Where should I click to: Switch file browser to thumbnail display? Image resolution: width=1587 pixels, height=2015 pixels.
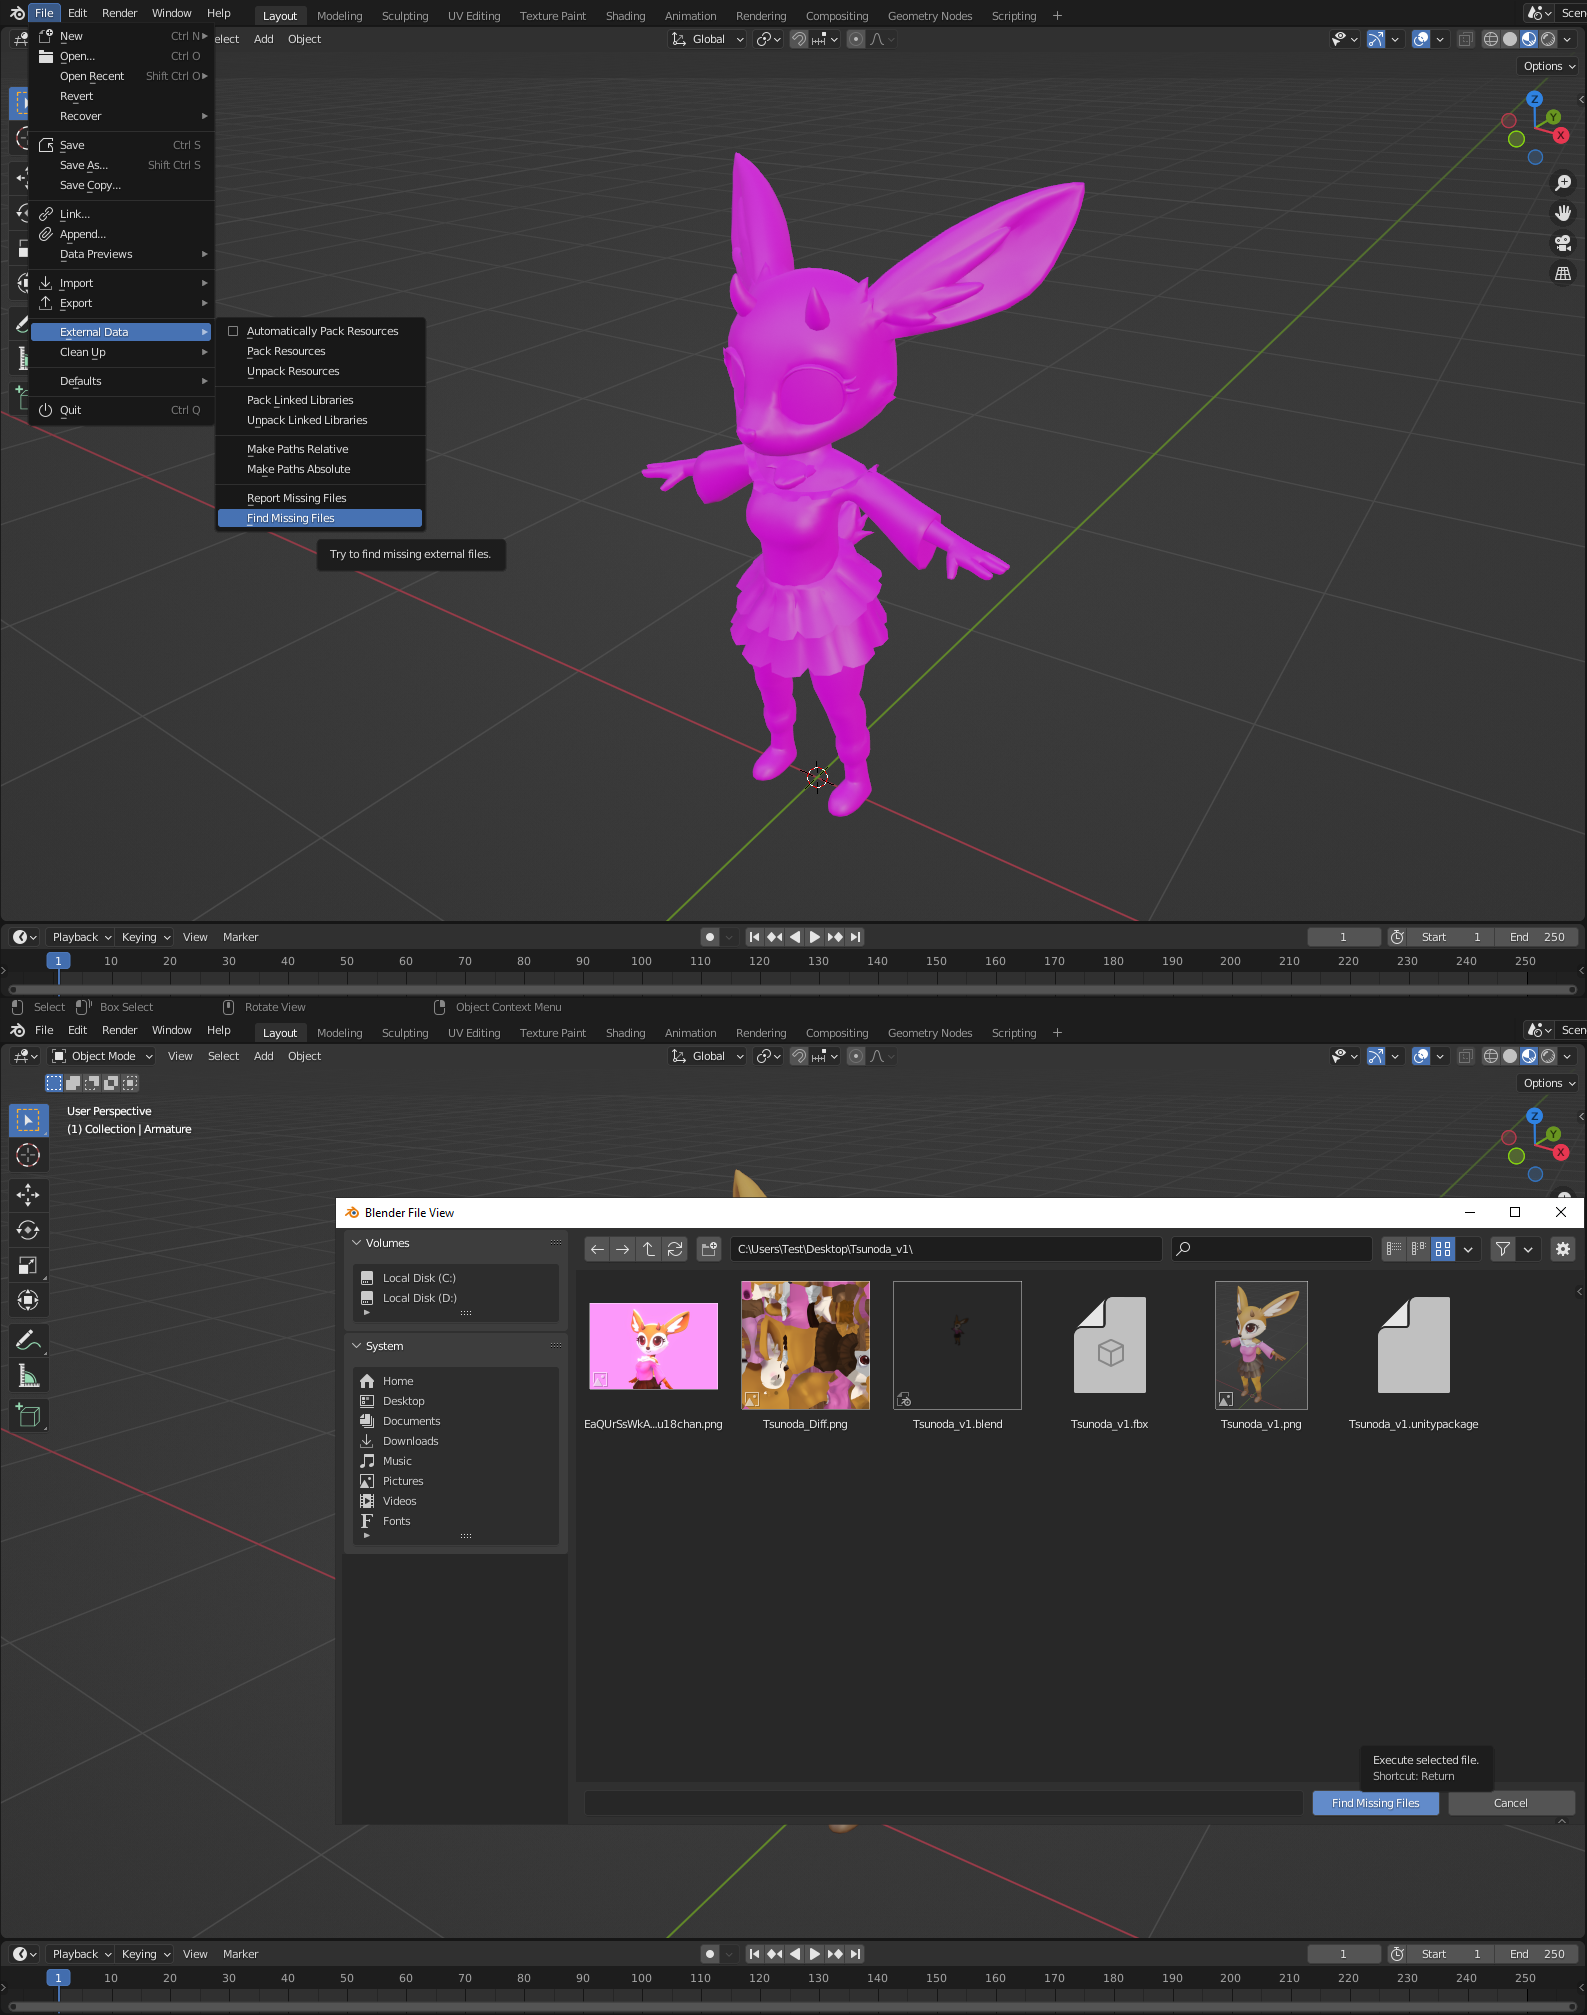(1443, 1249)
